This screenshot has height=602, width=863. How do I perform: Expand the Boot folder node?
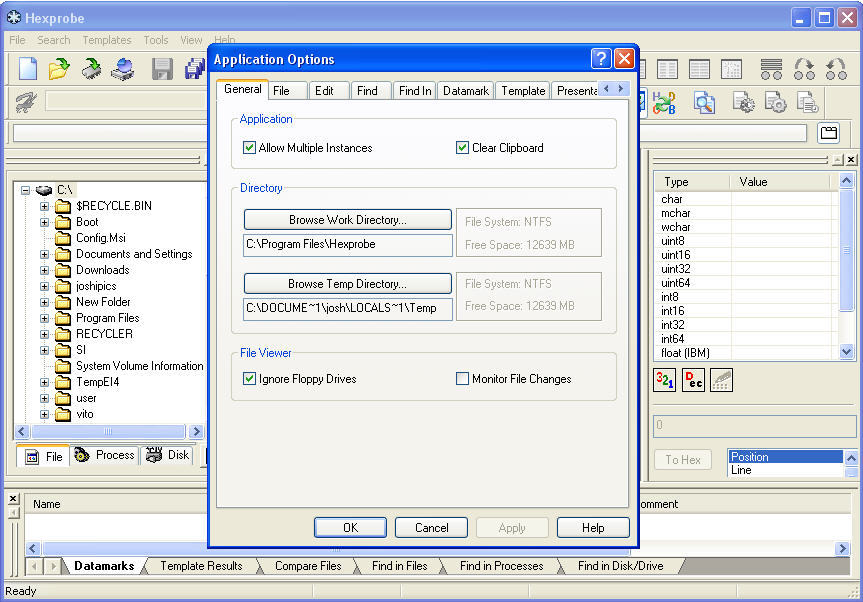[45, 222]
